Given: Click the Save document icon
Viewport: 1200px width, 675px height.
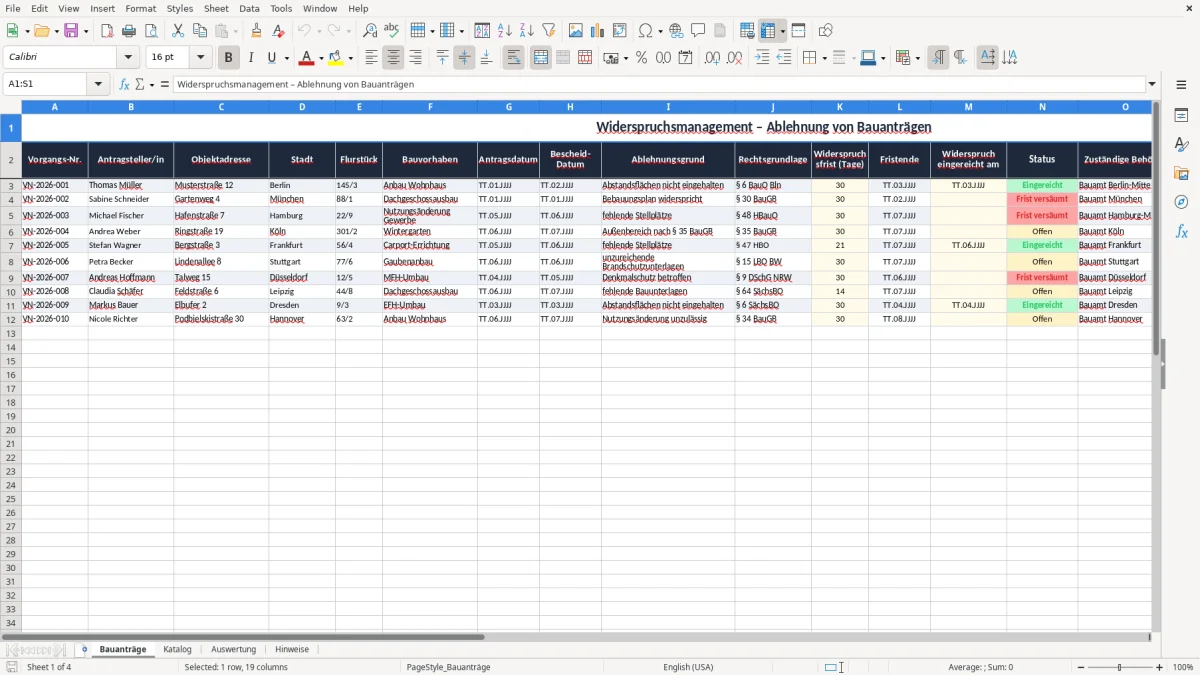Looking at the screenshot, I should [70, 31].
